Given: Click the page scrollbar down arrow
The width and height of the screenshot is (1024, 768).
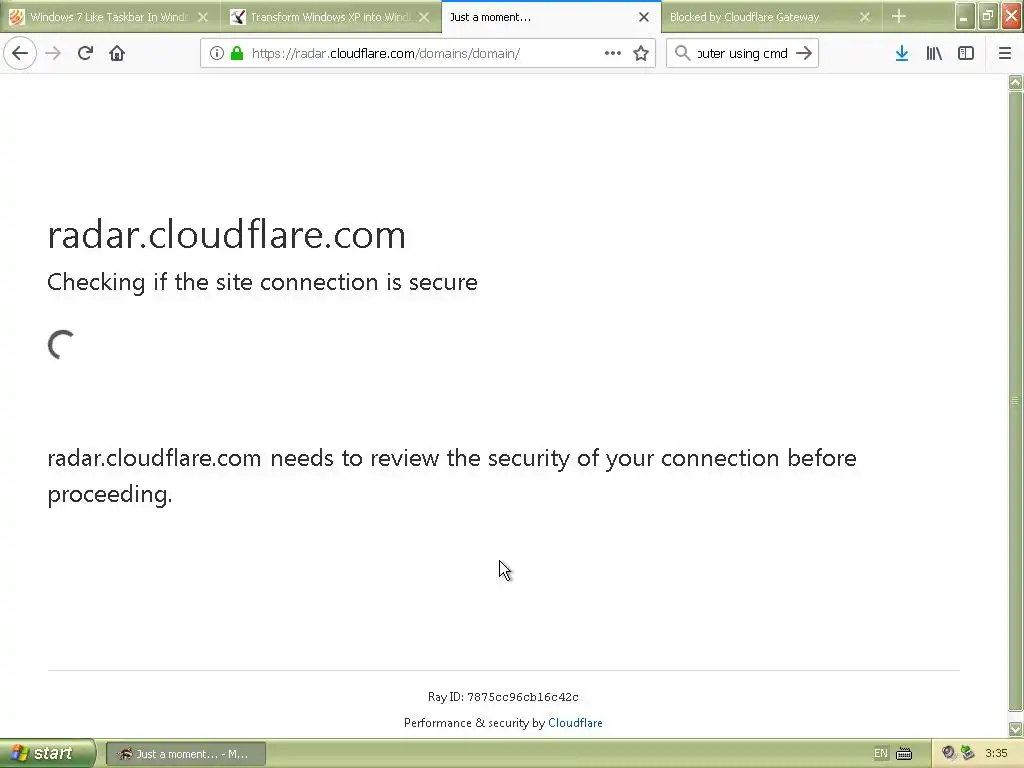Looking at the screenshot, I should [1016, 729].
